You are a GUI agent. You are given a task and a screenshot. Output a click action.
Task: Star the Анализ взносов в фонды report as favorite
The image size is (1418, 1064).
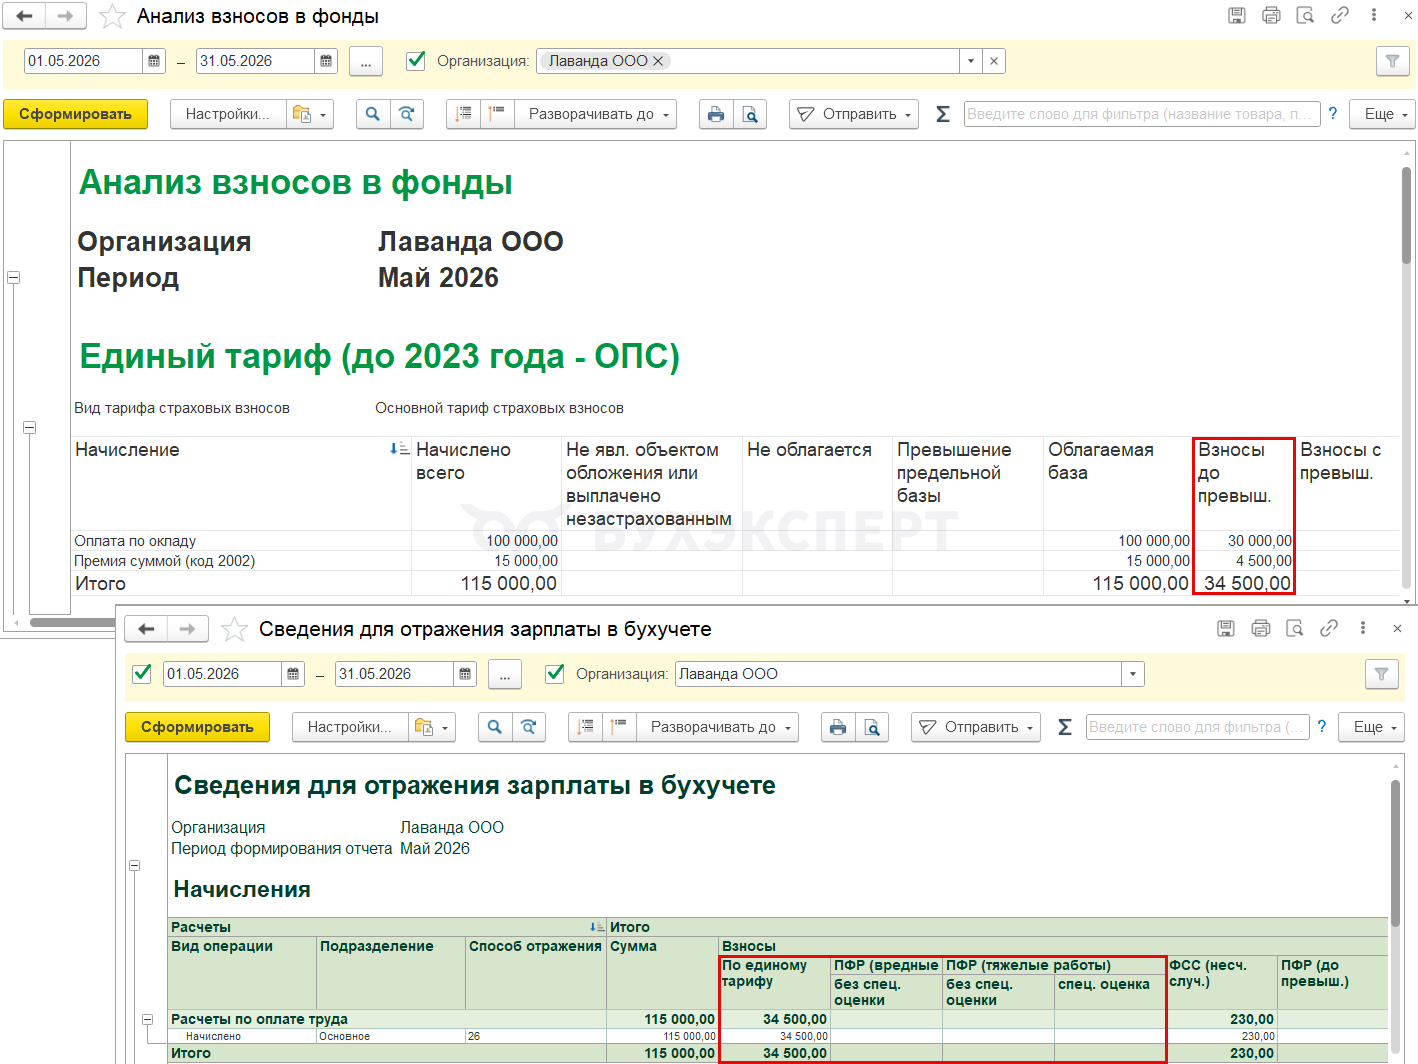(112, 16)
